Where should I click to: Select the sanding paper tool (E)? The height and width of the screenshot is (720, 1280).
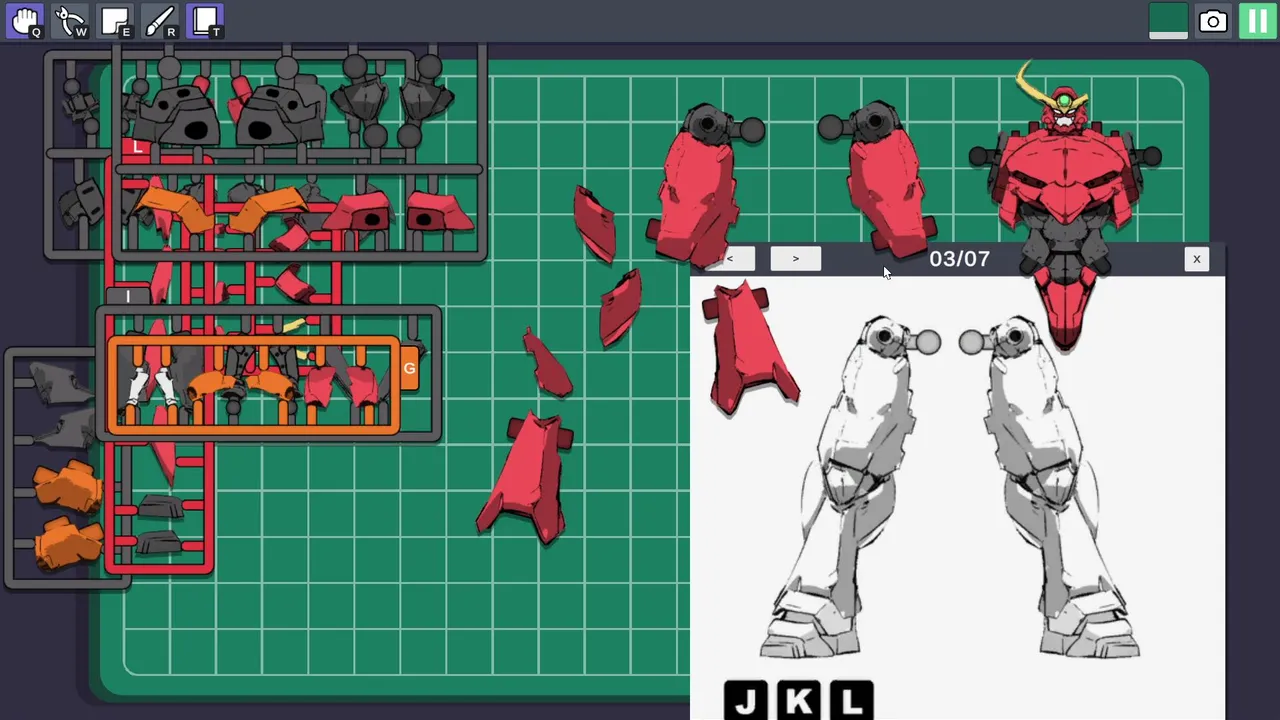(x=115, y=21)
